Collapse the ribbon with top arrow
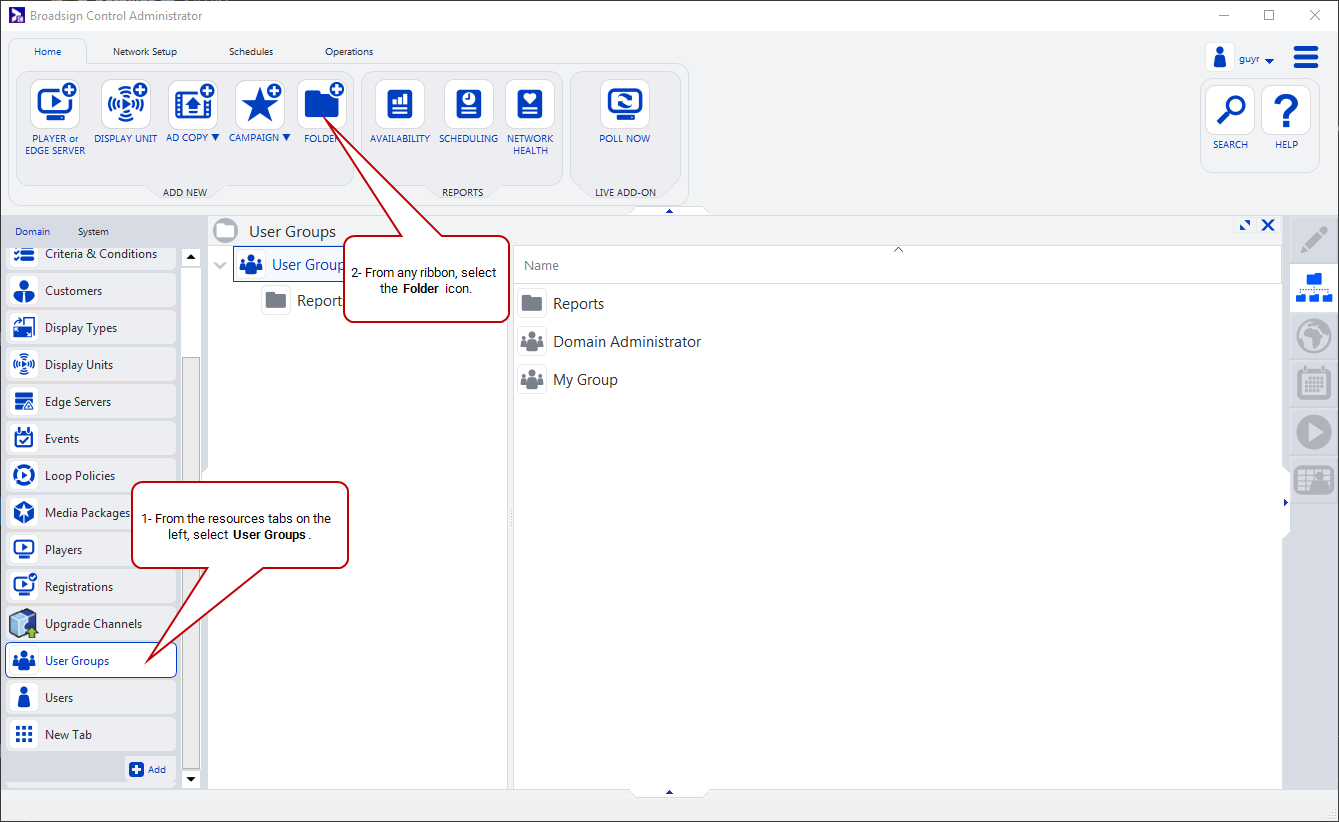The image size is (1339, 822). (669, 211)
